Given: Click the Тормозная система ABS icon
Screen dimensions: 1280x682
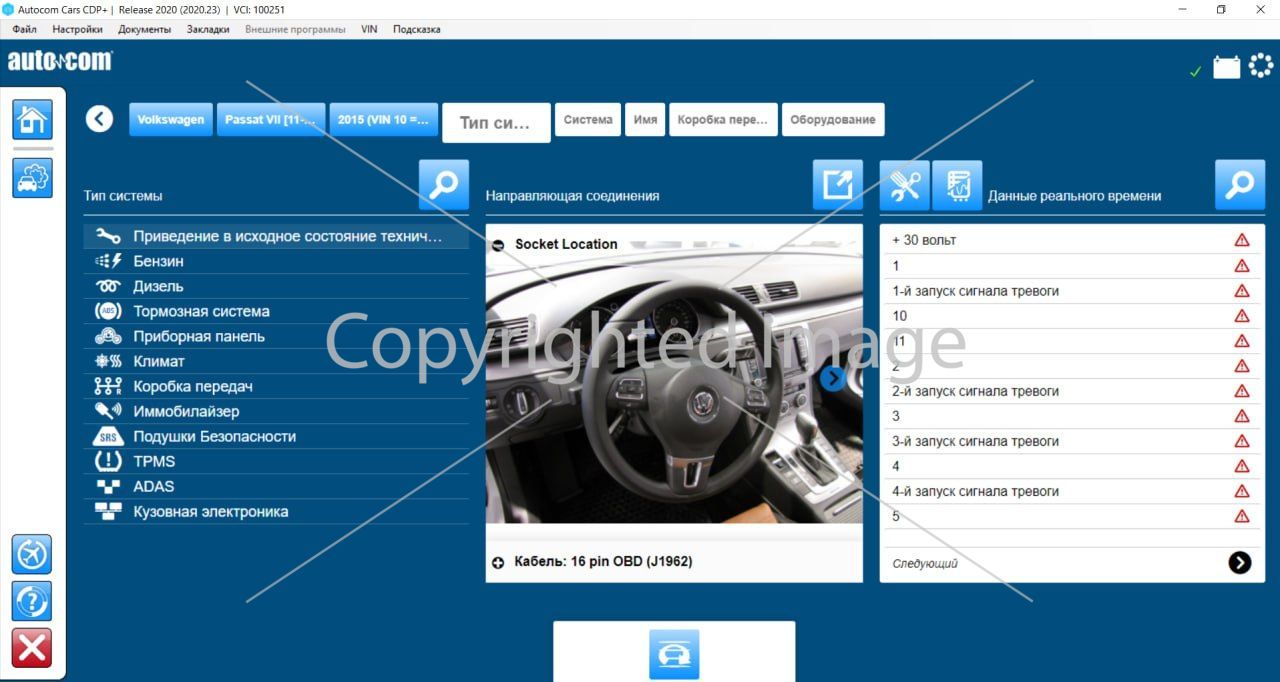Looking at the screenshot, I should click(108, 311).
